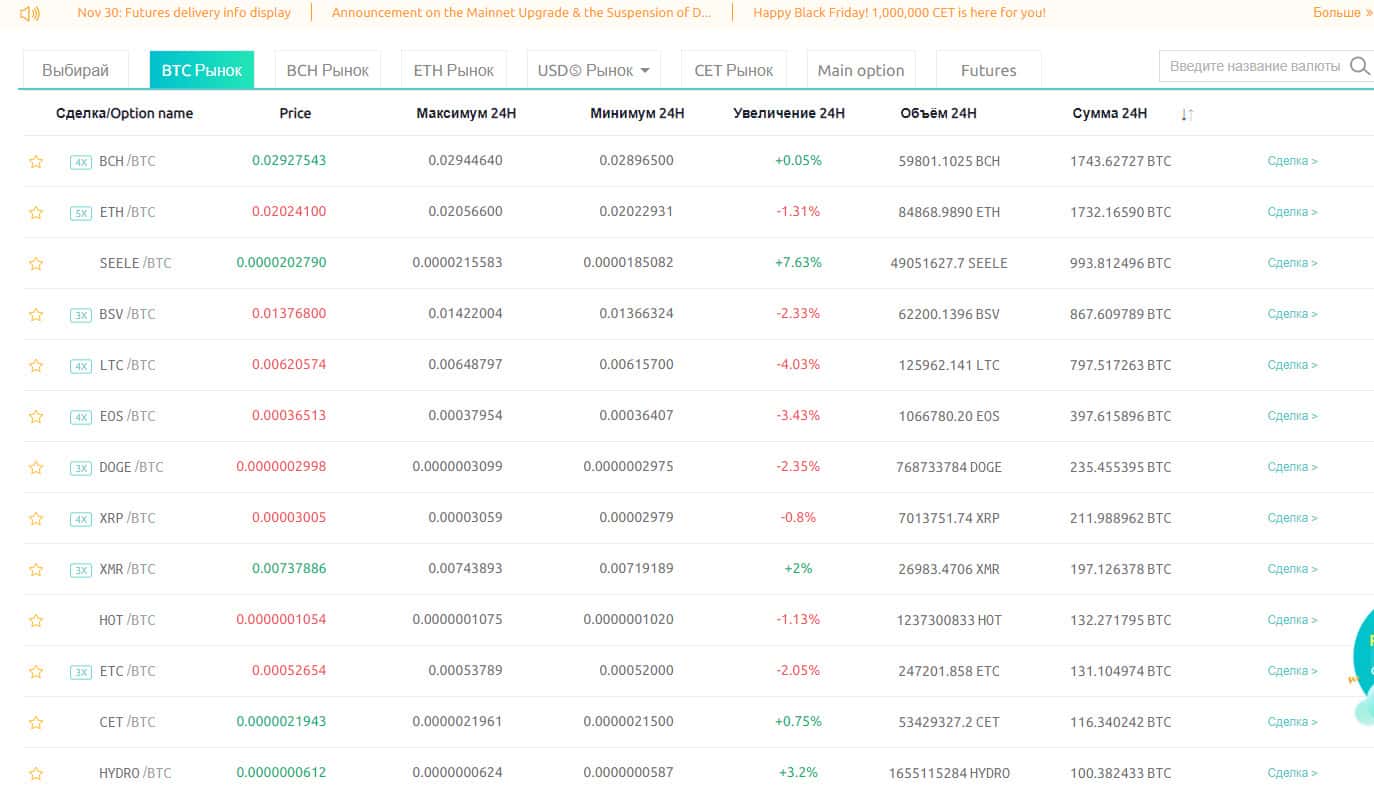Open the Больше announcements expander
The image size is (1374, 790).
[1343, 13]
